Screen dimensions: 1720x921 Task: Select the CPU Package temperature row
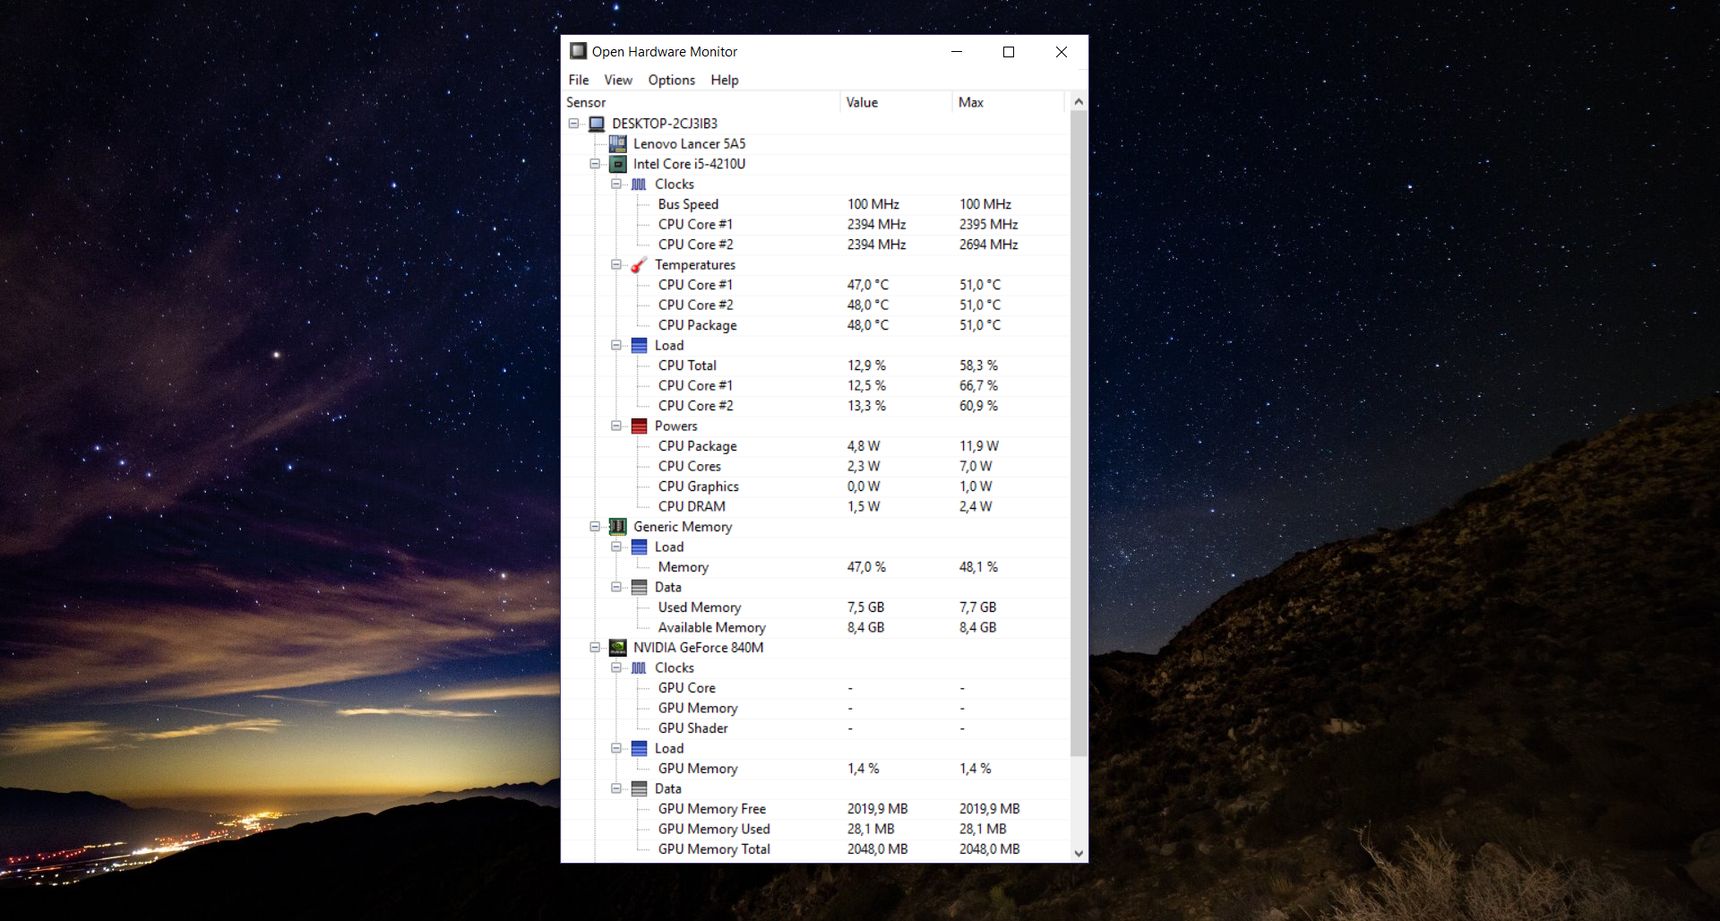pos(815,325)
